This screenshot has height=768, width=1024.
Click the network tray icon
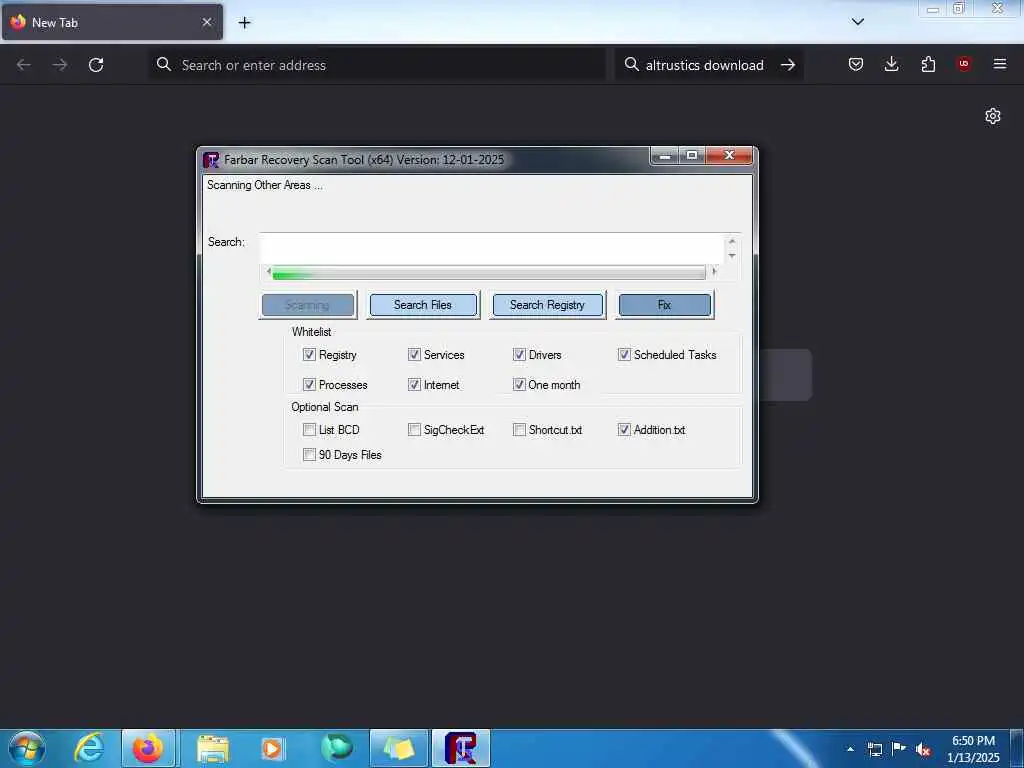(x=875, y=749)
